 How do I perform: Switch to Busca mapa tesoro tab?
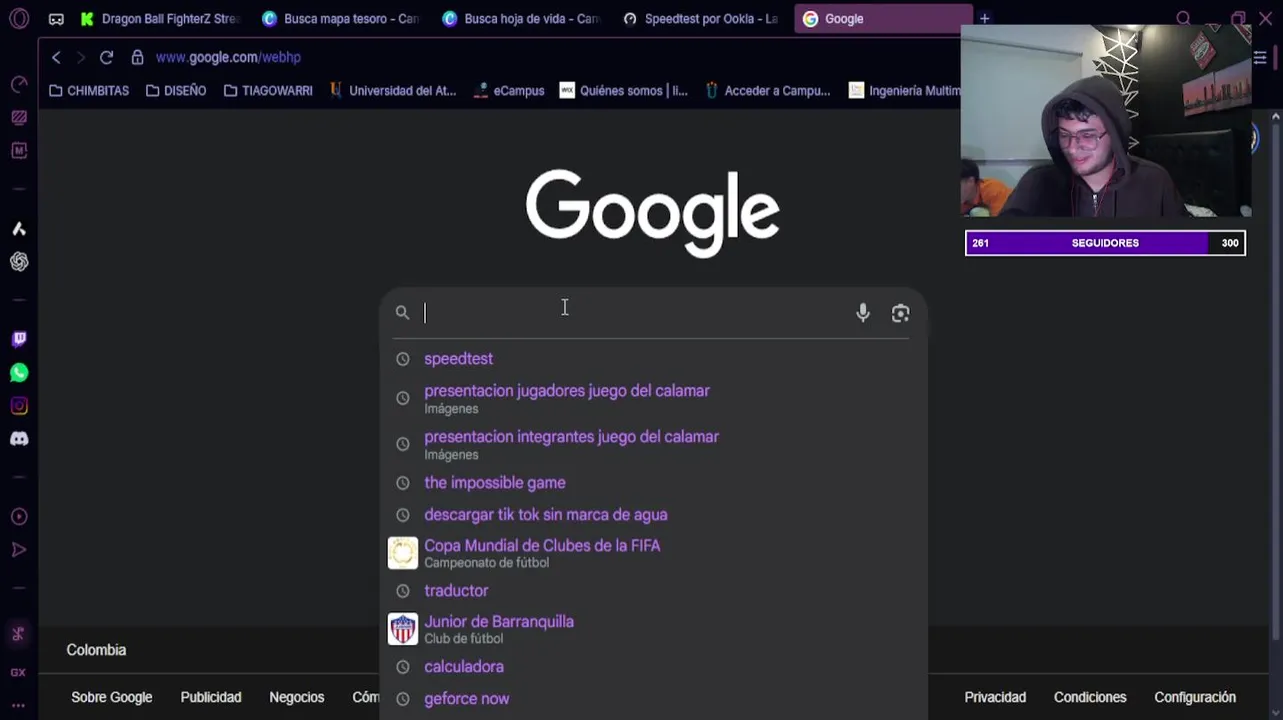click(x=340, y=19)
